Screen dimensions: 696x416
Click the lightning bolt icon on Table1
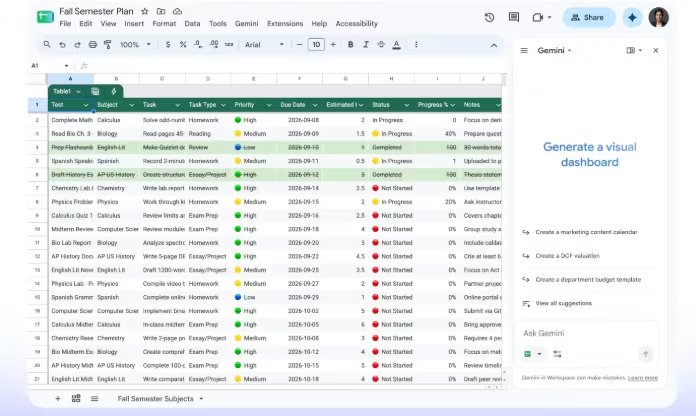point(114,91)
